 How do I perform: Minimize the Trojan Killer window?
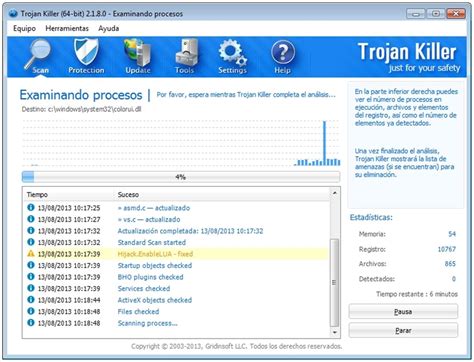(416, 14)
